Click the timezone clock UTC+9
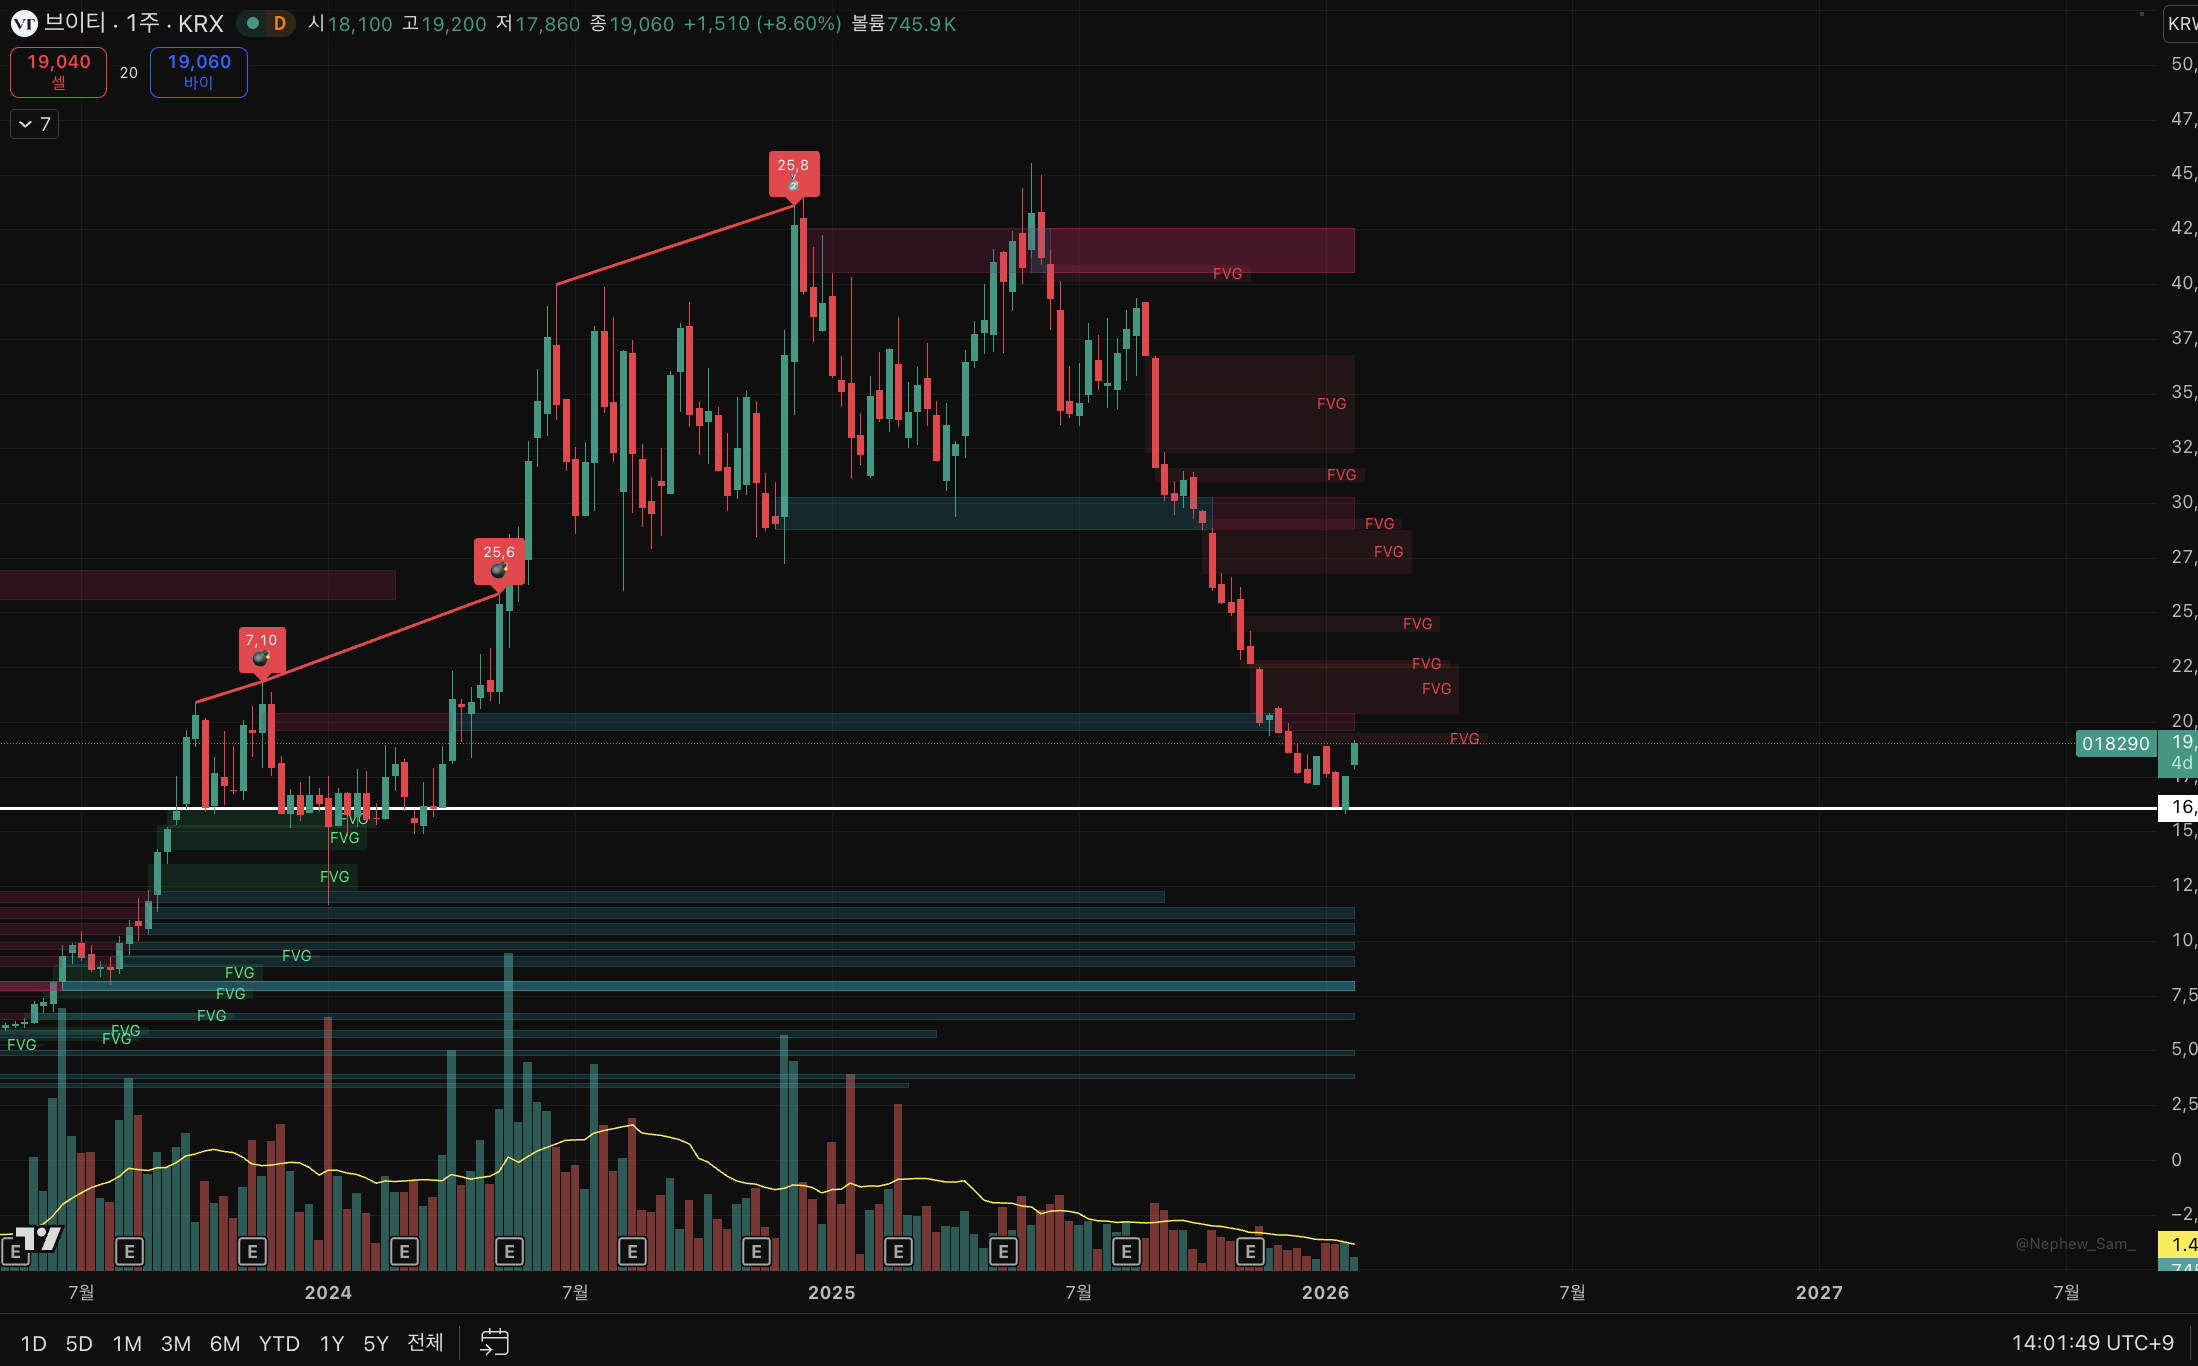Screen dimensions: 2198x1366 [2092, 1342]
